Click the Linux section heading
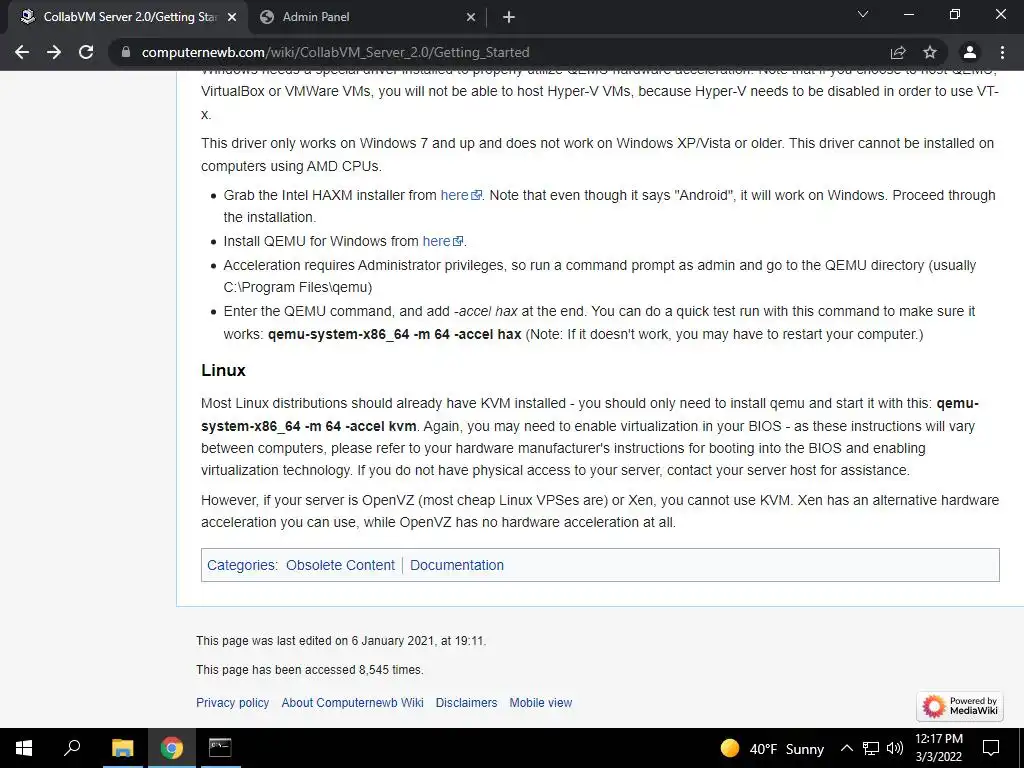This screenshot has height=768, width=1024. tap(223, 370)
